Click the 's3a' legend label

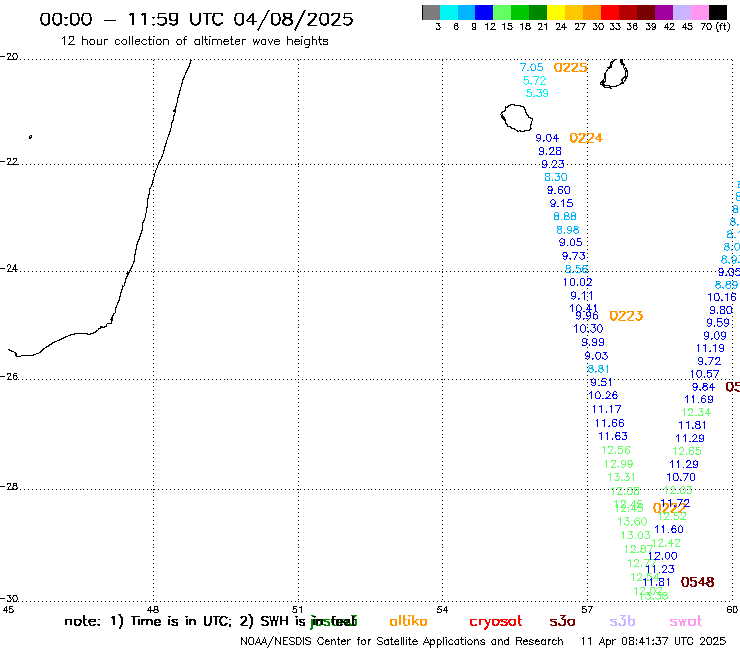click(562, 622)
